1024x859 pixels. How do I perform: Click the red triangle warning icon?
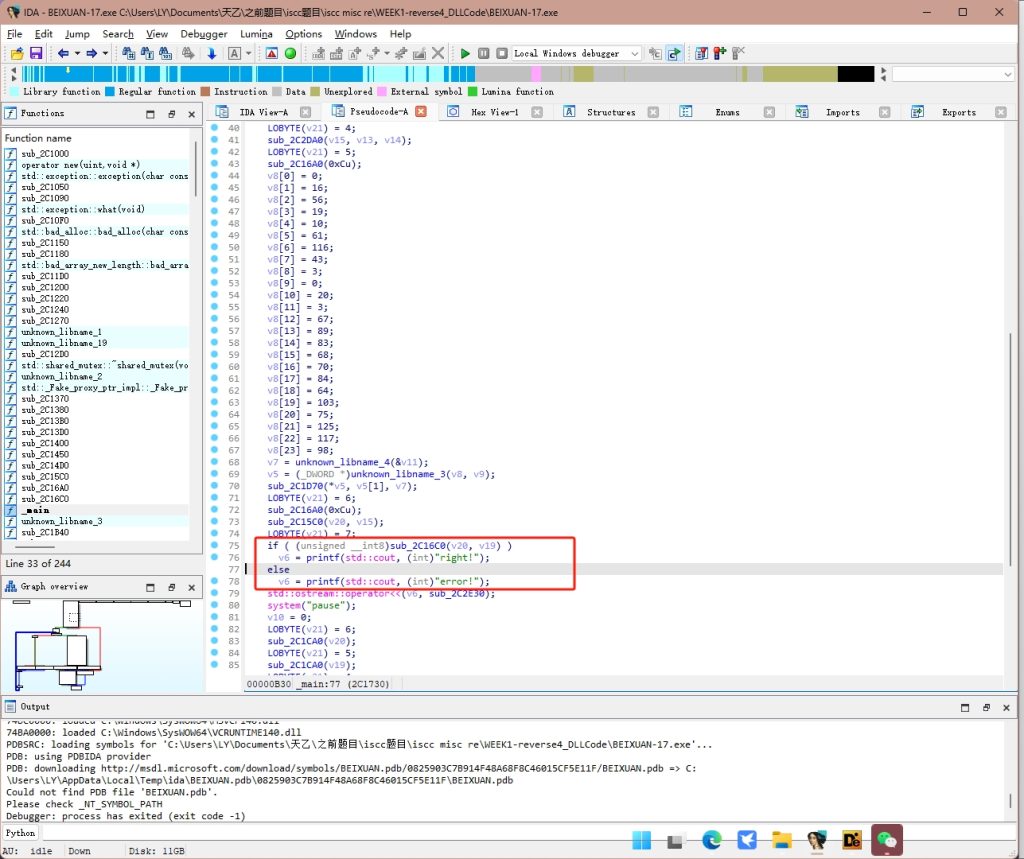click(x=272, y=54)
